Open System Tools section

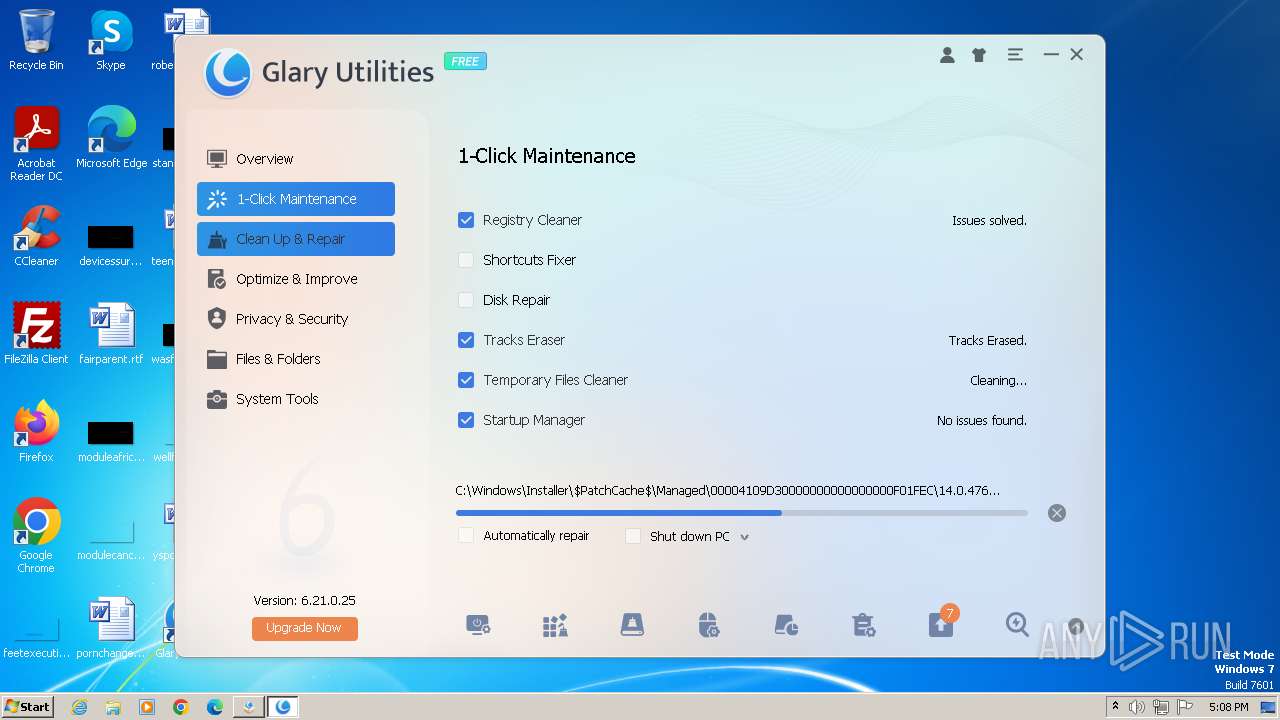point(296,399)
